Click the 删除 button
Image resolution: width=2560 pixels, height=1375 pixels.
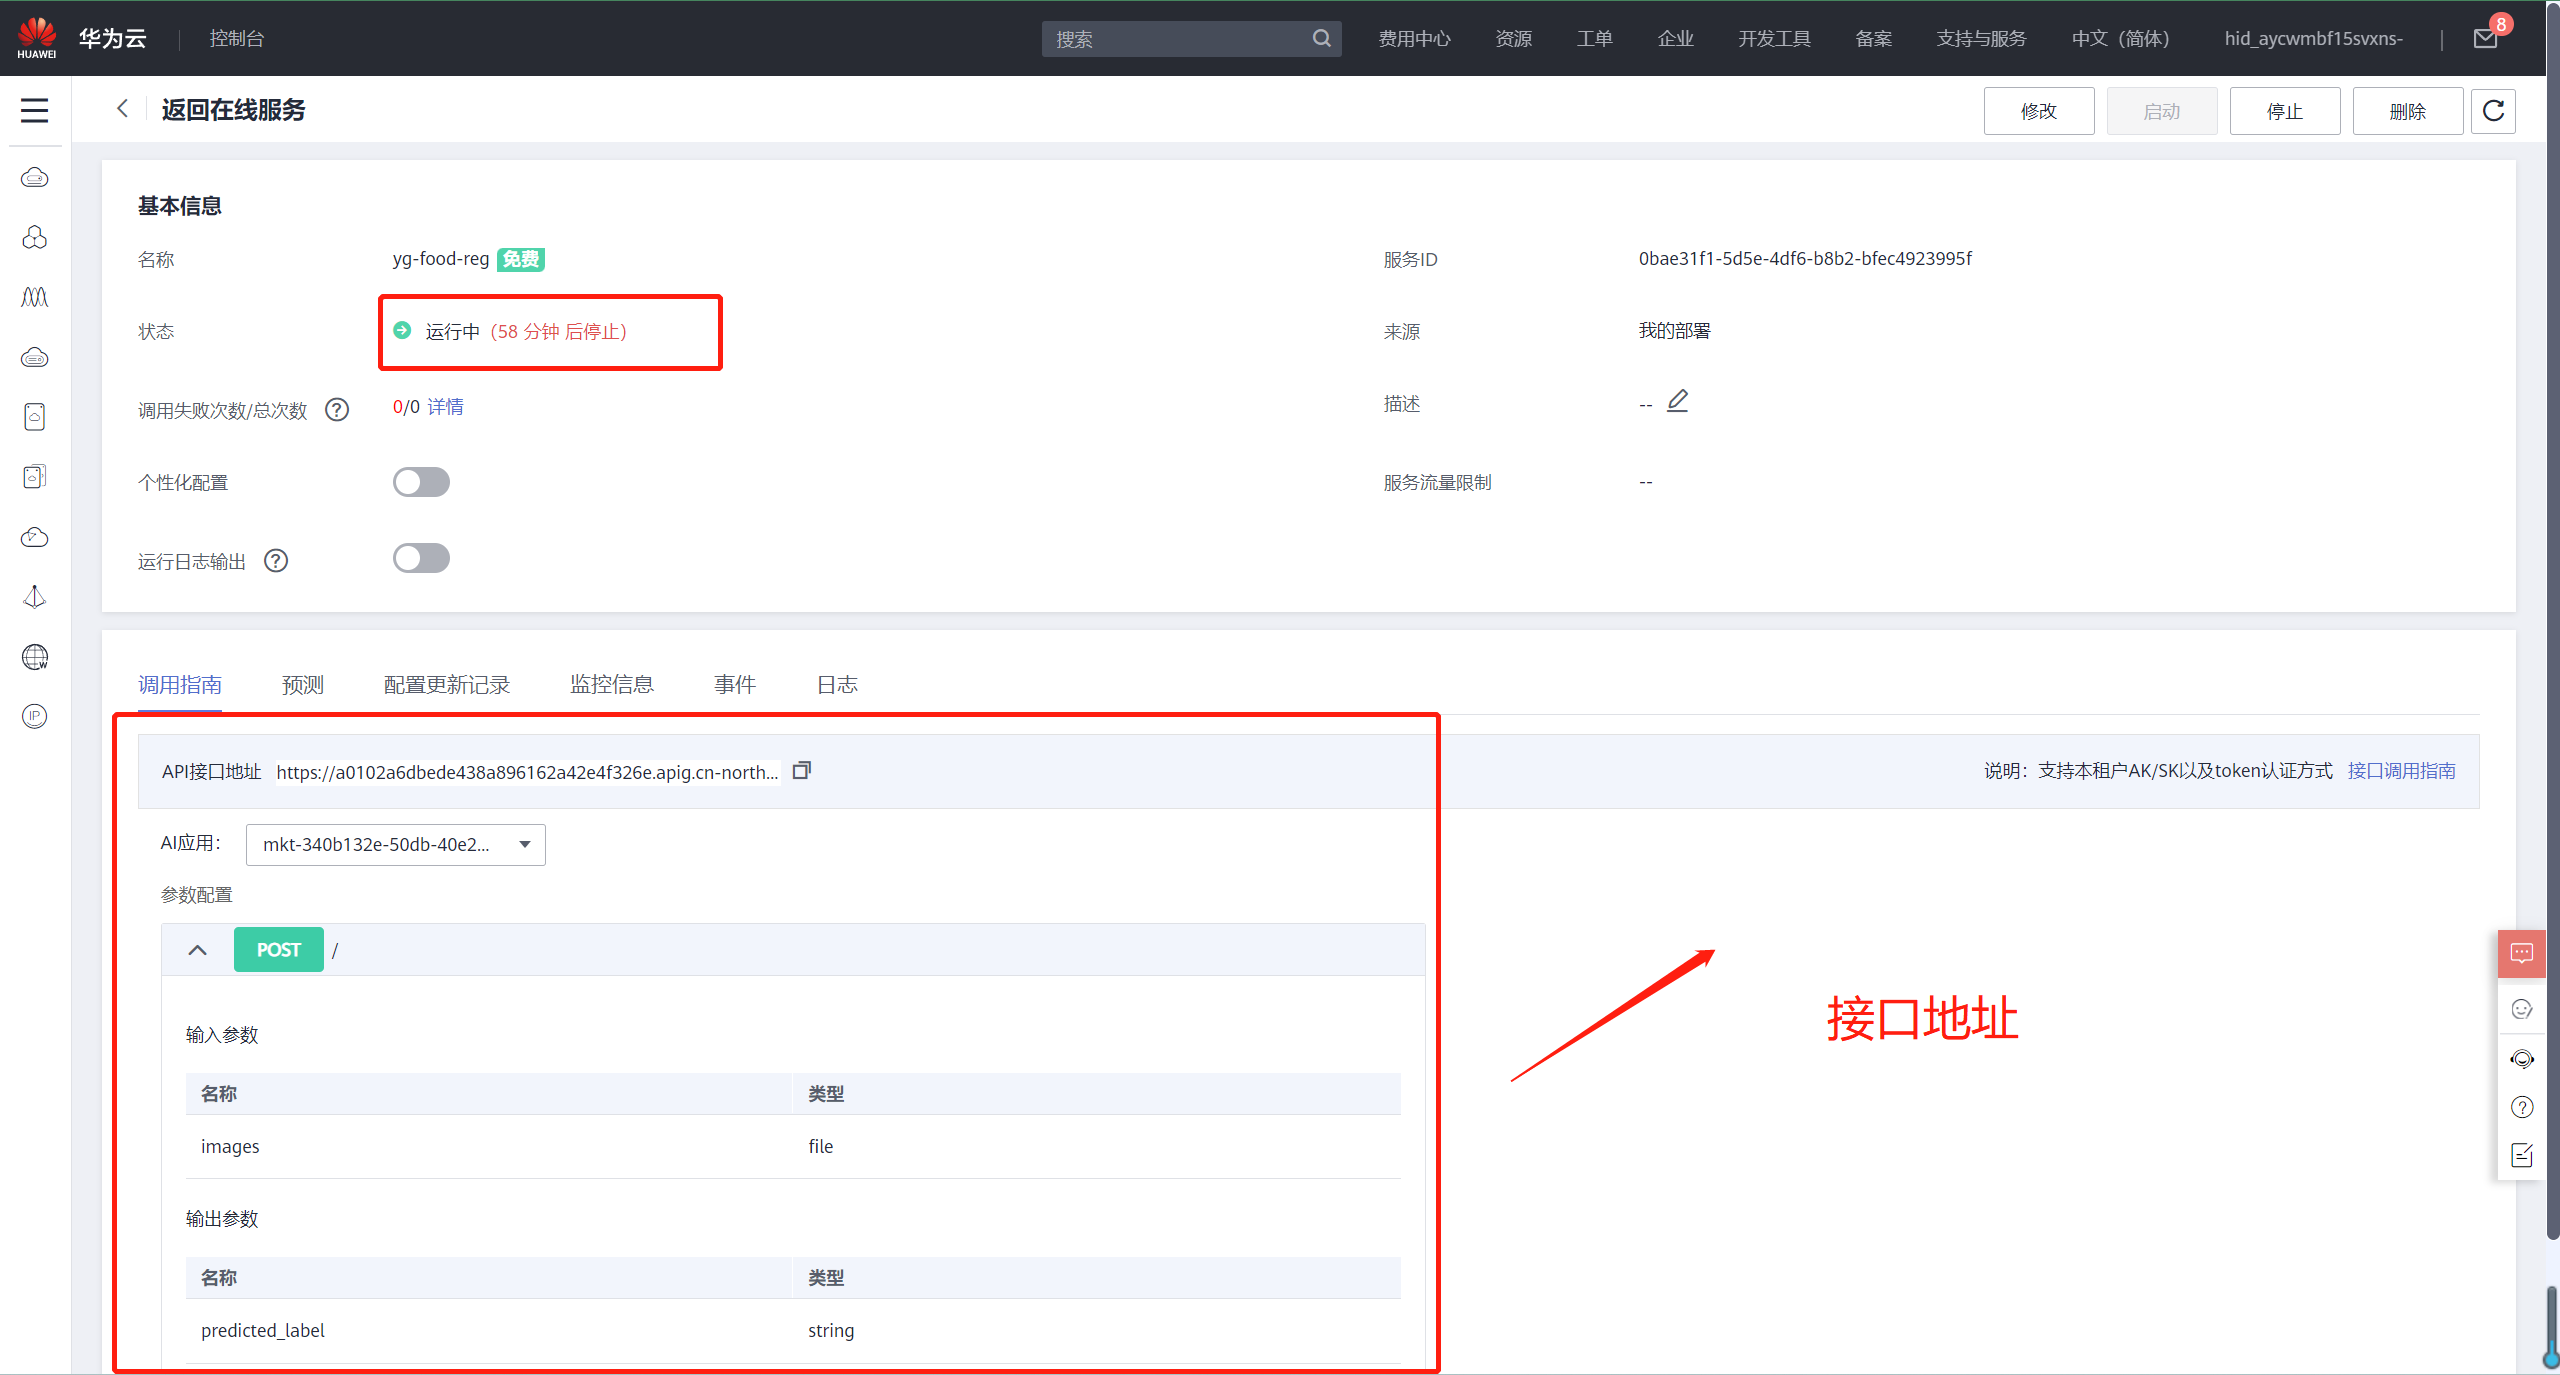click(x=2408, y=110)
